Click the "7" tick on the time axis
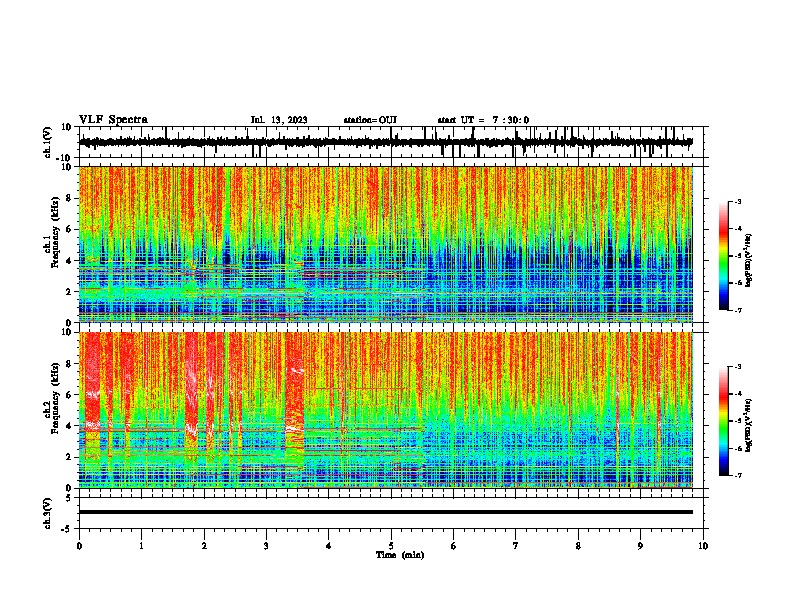Image resolution: width=792 pixels, height=612 pixels. pos(516,546)
